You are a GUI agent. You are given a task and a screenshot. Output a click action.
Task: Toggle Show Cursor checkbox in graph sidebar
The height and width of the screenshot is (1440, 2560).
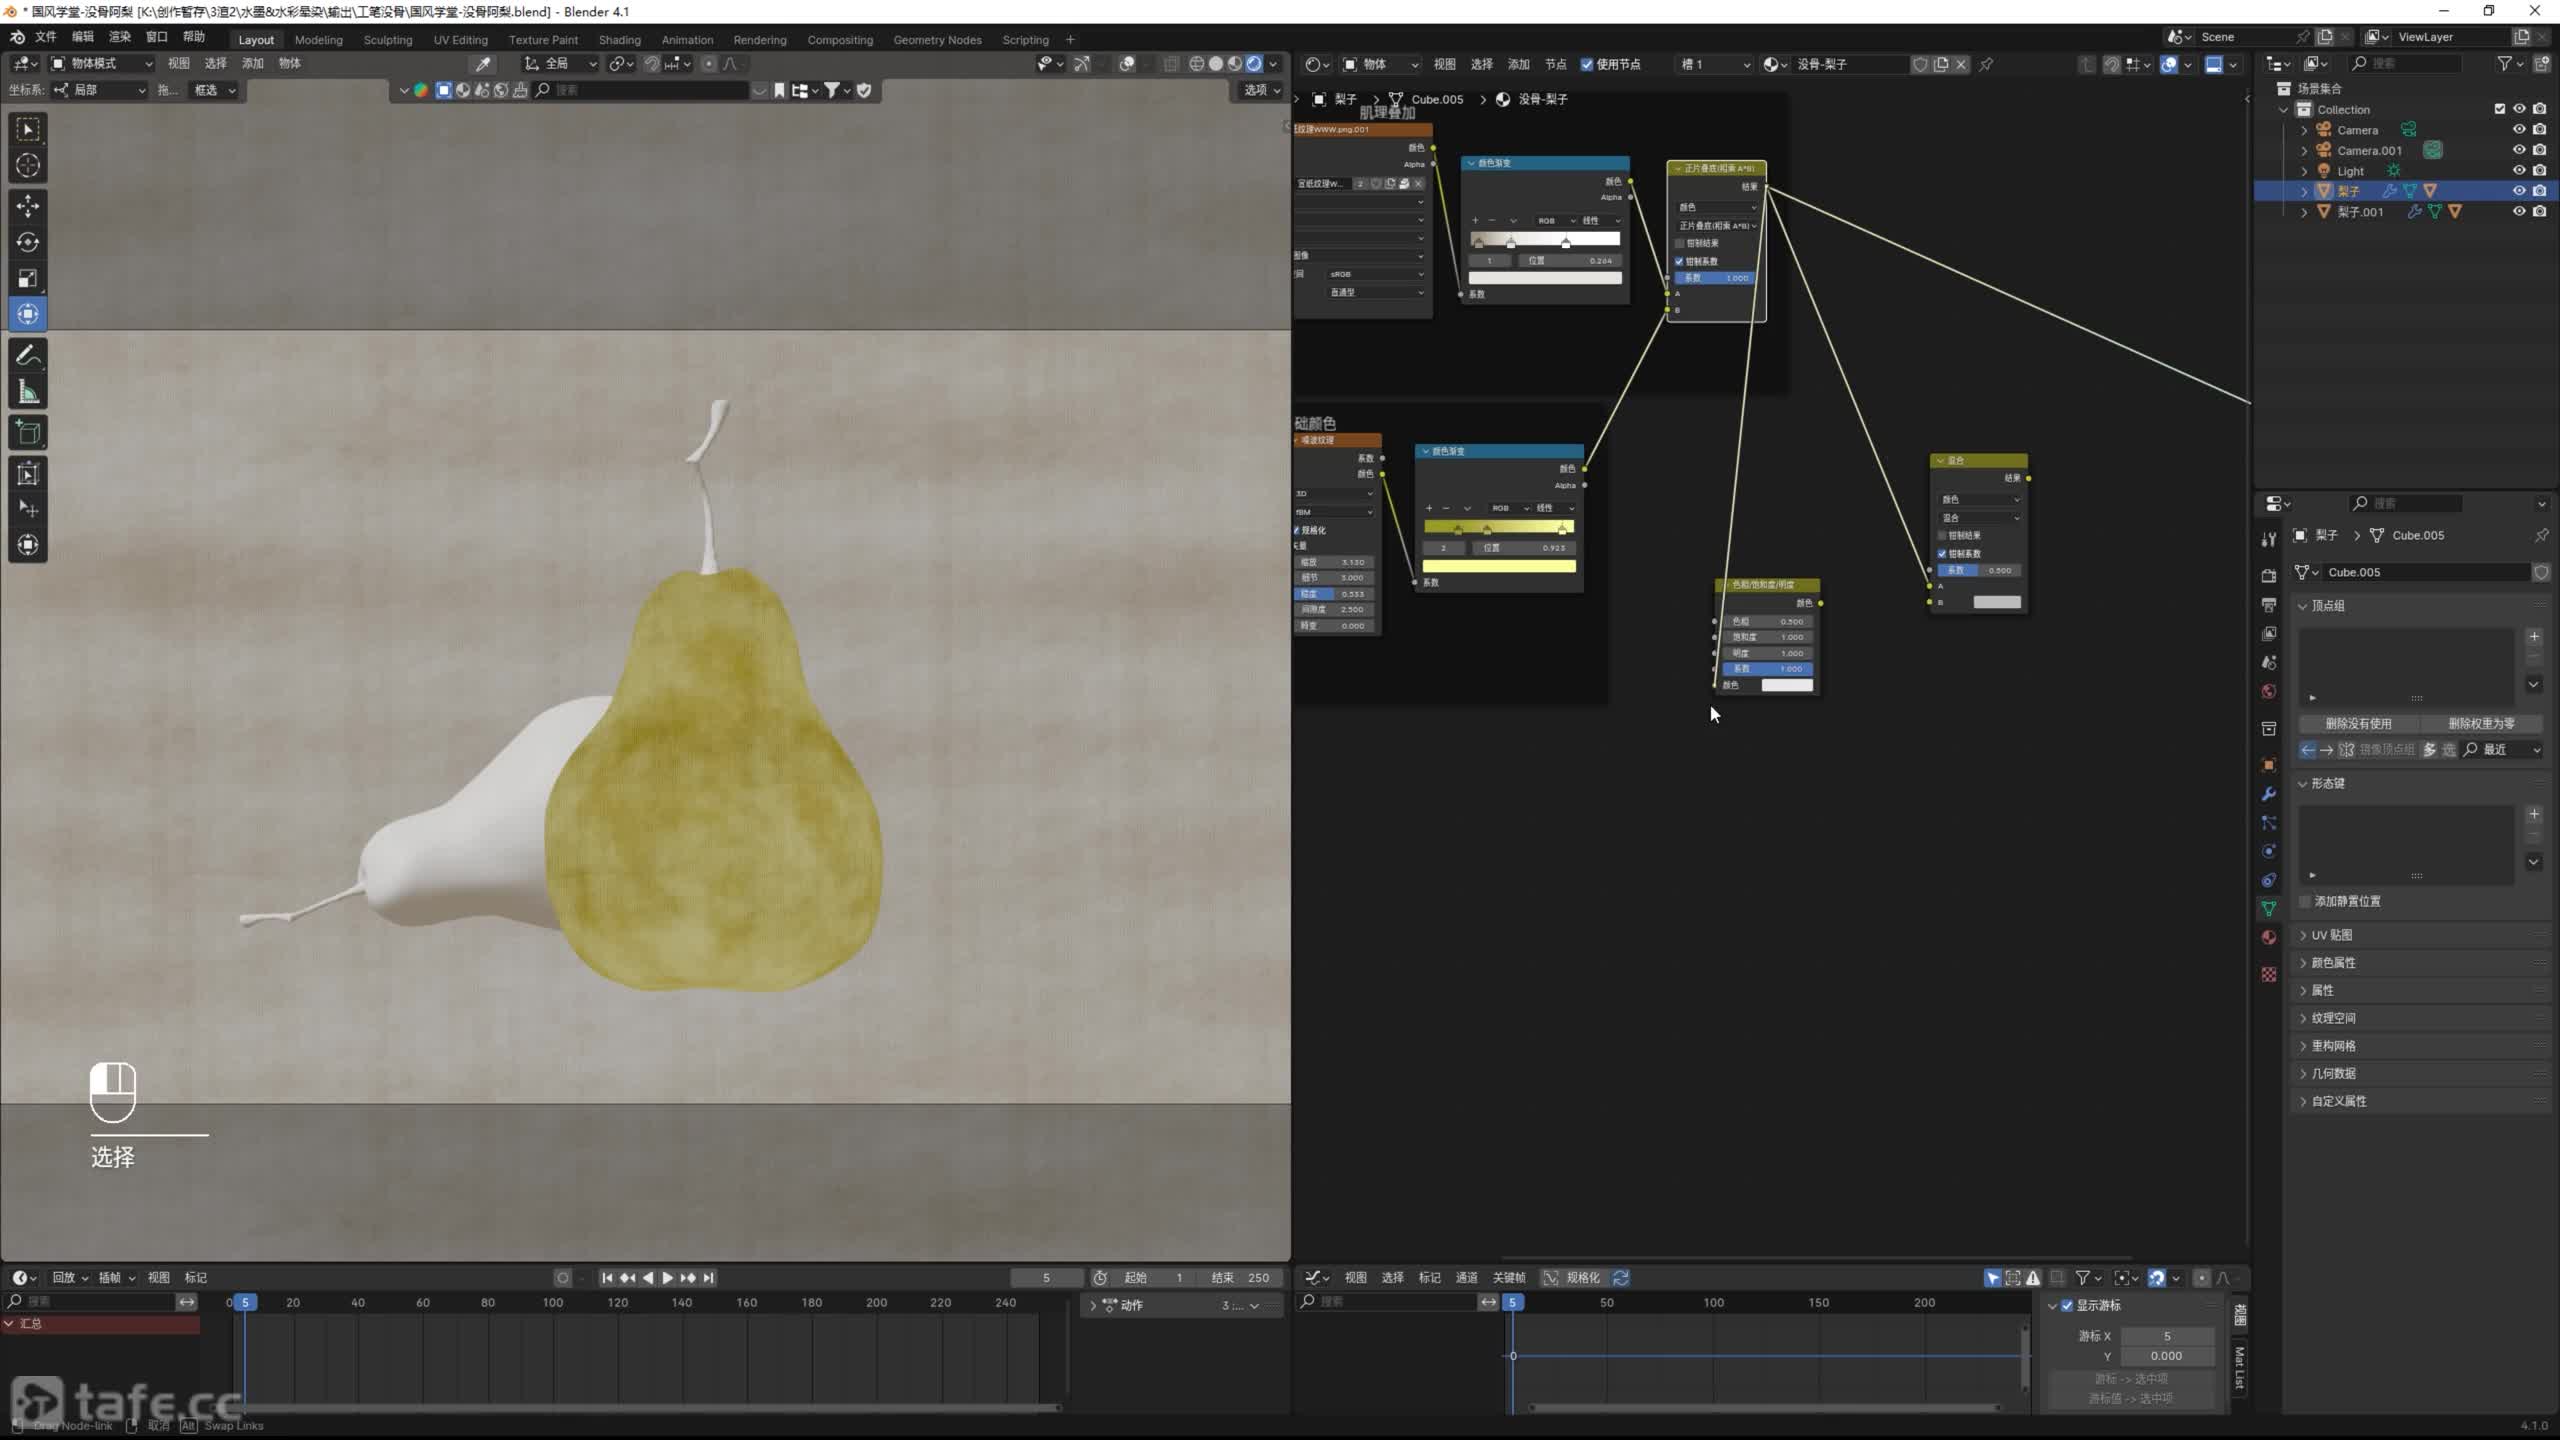click(x=2067, y=1305)
